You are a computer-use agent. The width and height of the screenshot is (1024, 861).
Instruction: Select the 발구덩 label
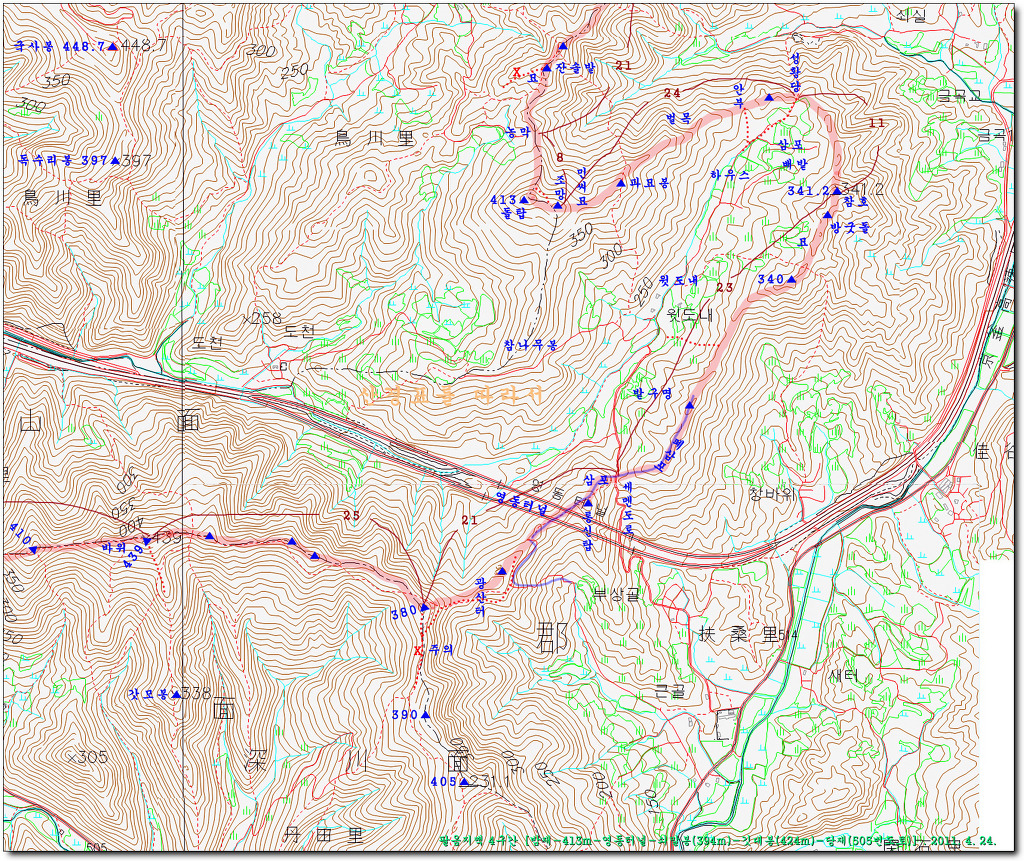tap(652, 393)
